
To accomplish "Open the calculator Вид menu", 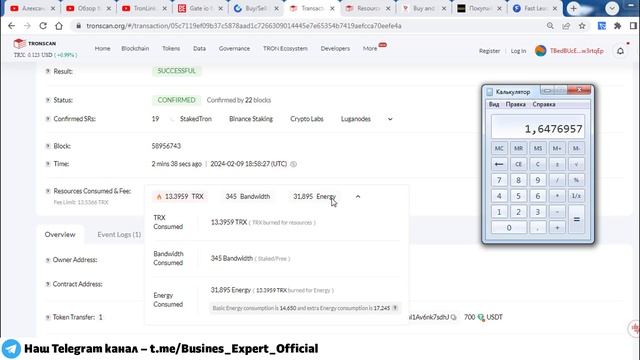I will tap(494, 104).
